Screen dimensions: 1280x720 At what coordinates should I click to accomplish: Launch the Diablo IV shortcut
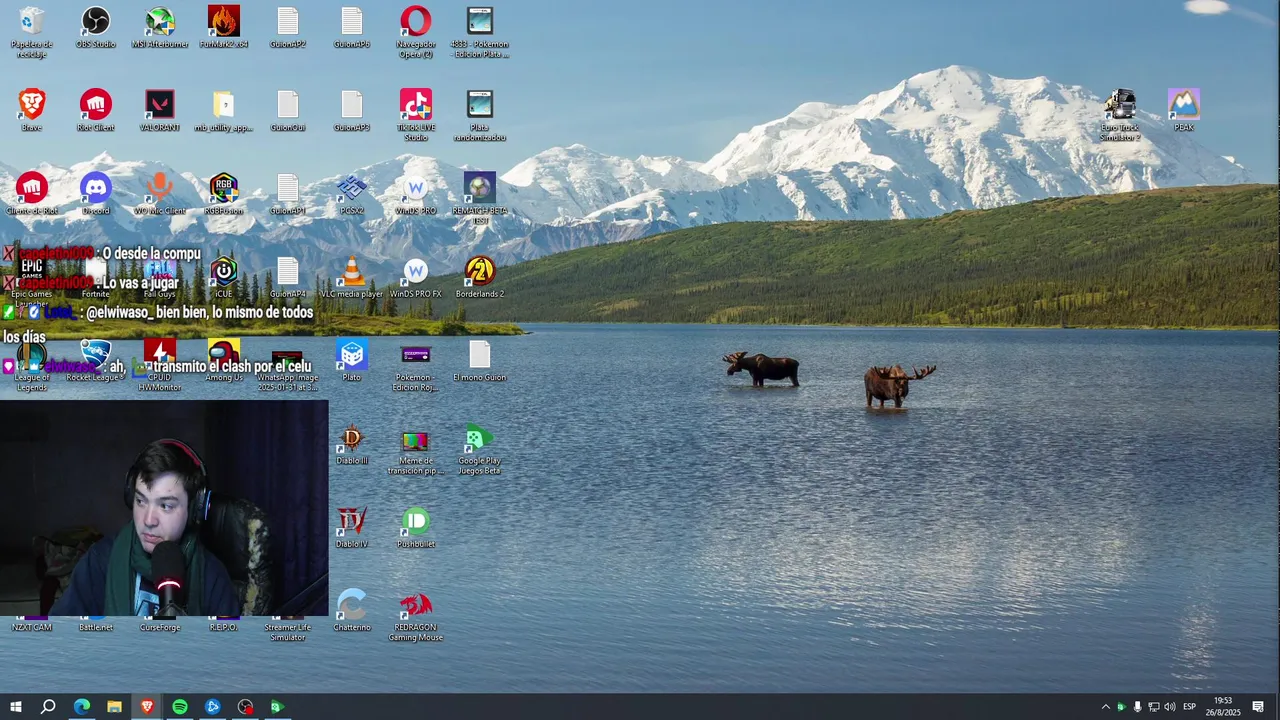[352, 527]
